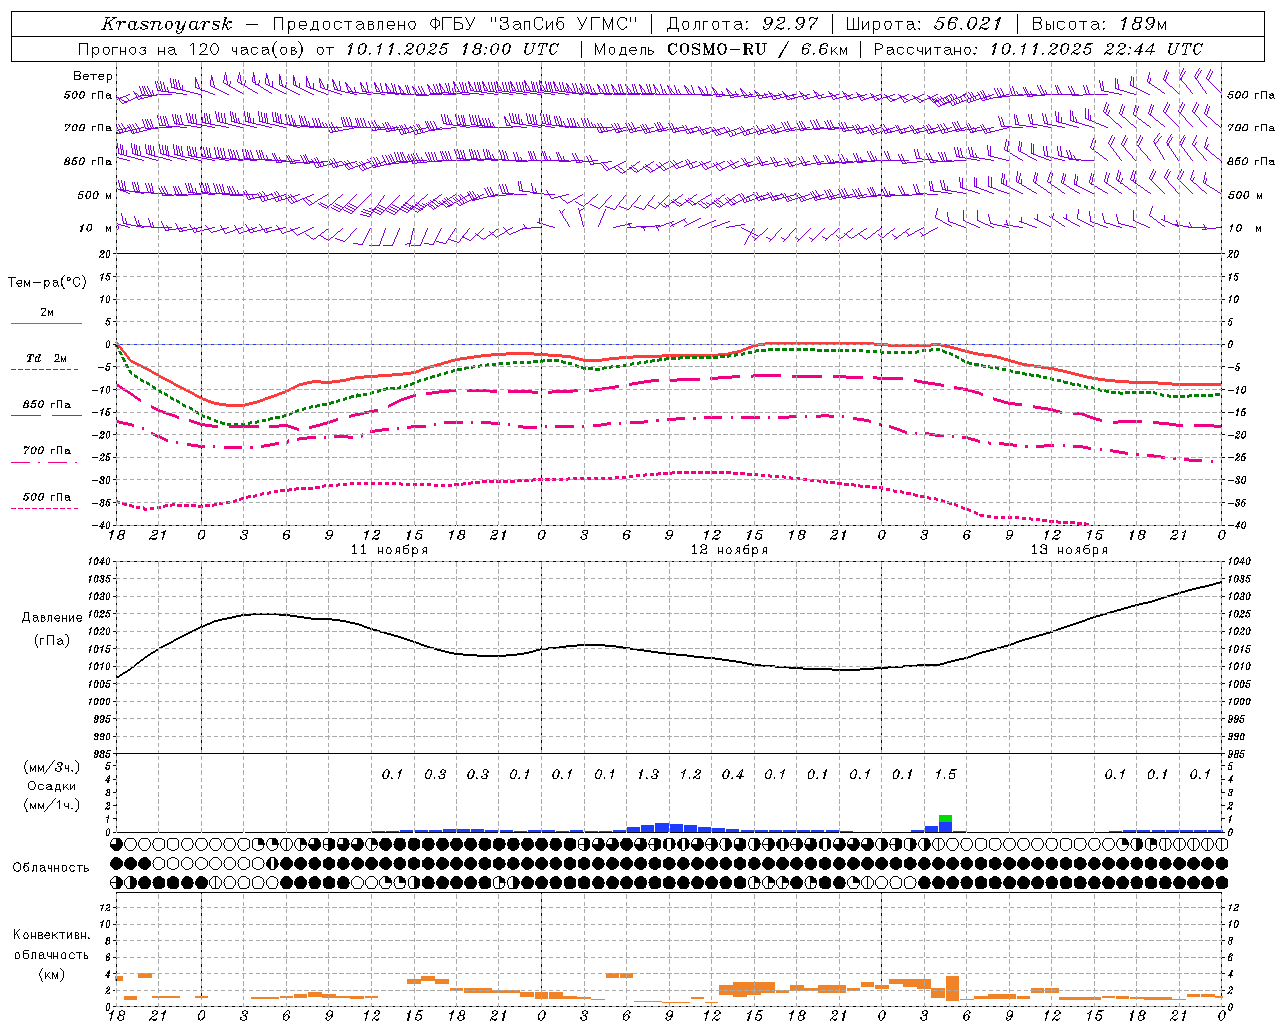Select the Прогноз на 120 часа(ов) text
This screenshot has height=1024, width=1280.
[x=192, y=49]
